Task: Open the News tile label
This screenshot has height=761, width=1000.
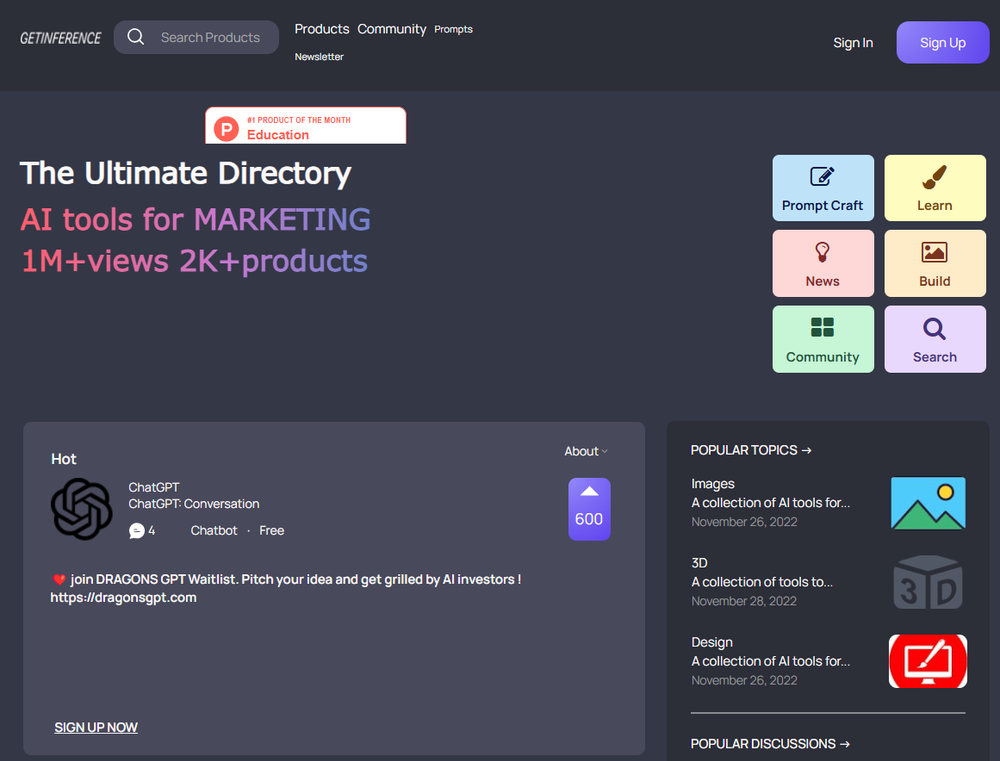Action: (822, 281)
